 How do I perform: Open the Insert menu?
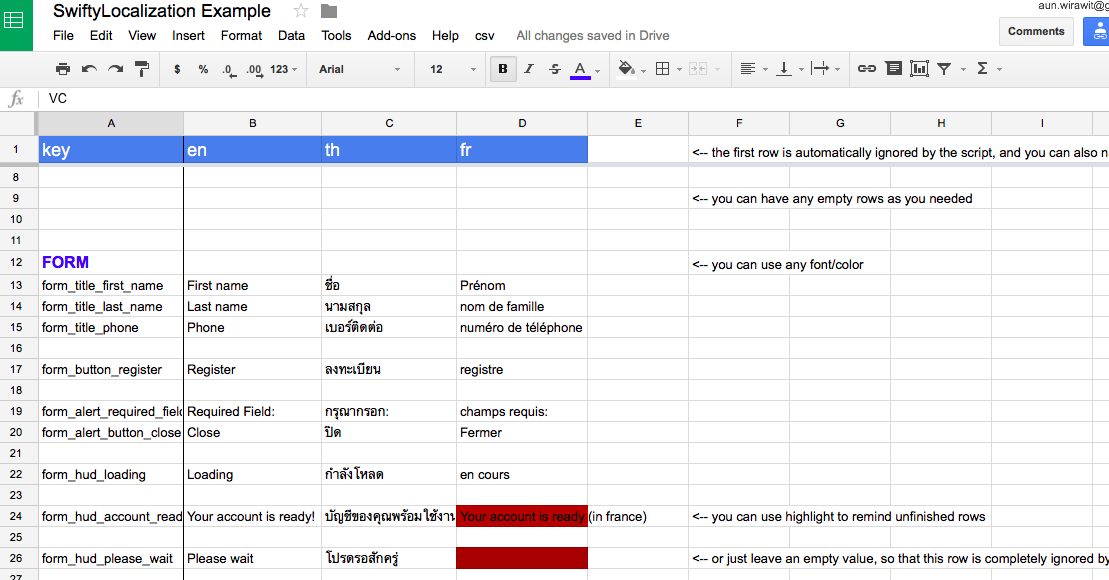click(188, 35)
